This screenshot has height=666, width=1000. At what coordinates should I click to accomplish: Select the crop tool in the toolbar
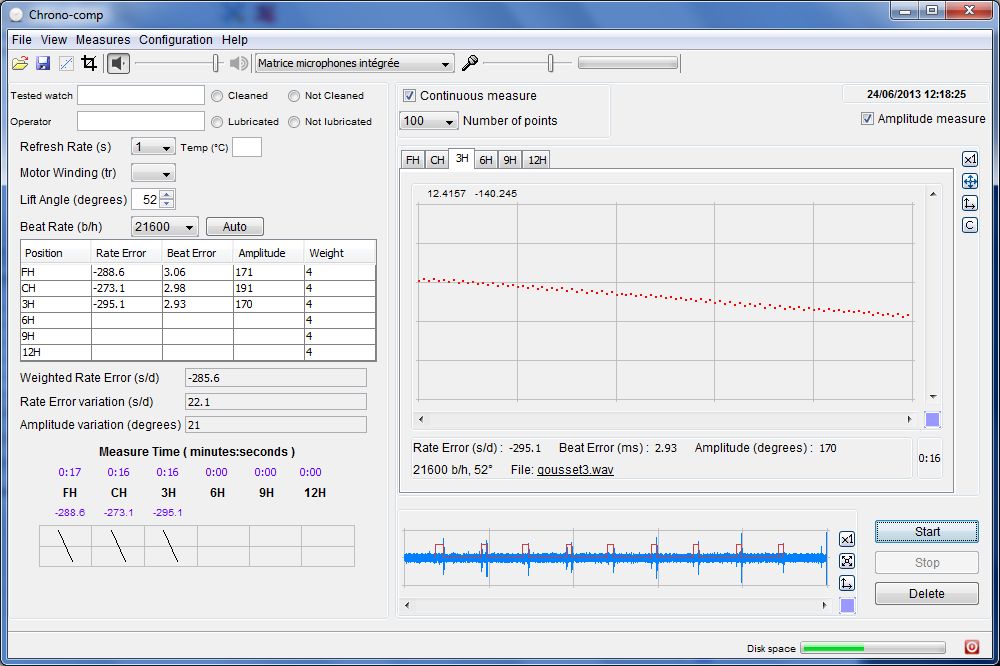89,63
